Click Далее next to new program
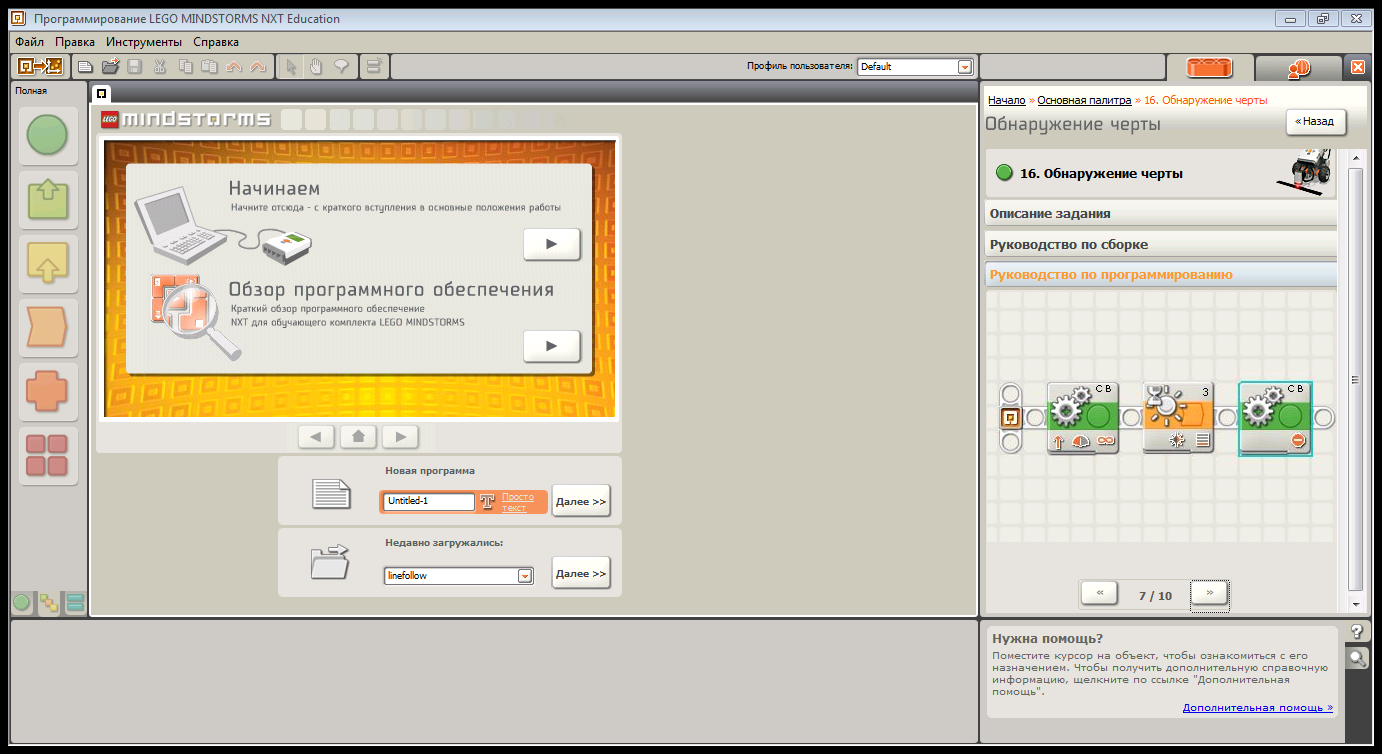 tap(581, 502)
